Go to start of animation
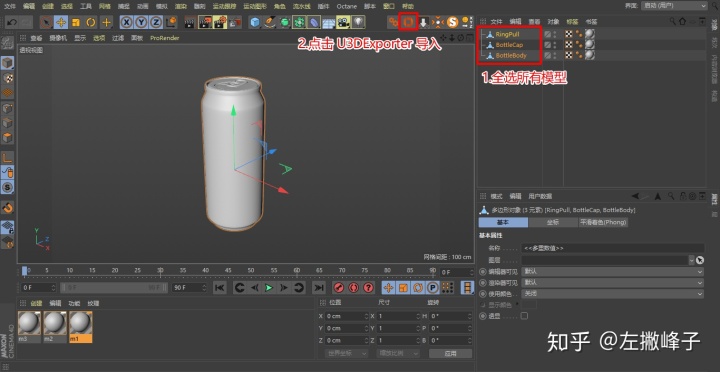This screenshot has height=372, width=720. (219, 288)
